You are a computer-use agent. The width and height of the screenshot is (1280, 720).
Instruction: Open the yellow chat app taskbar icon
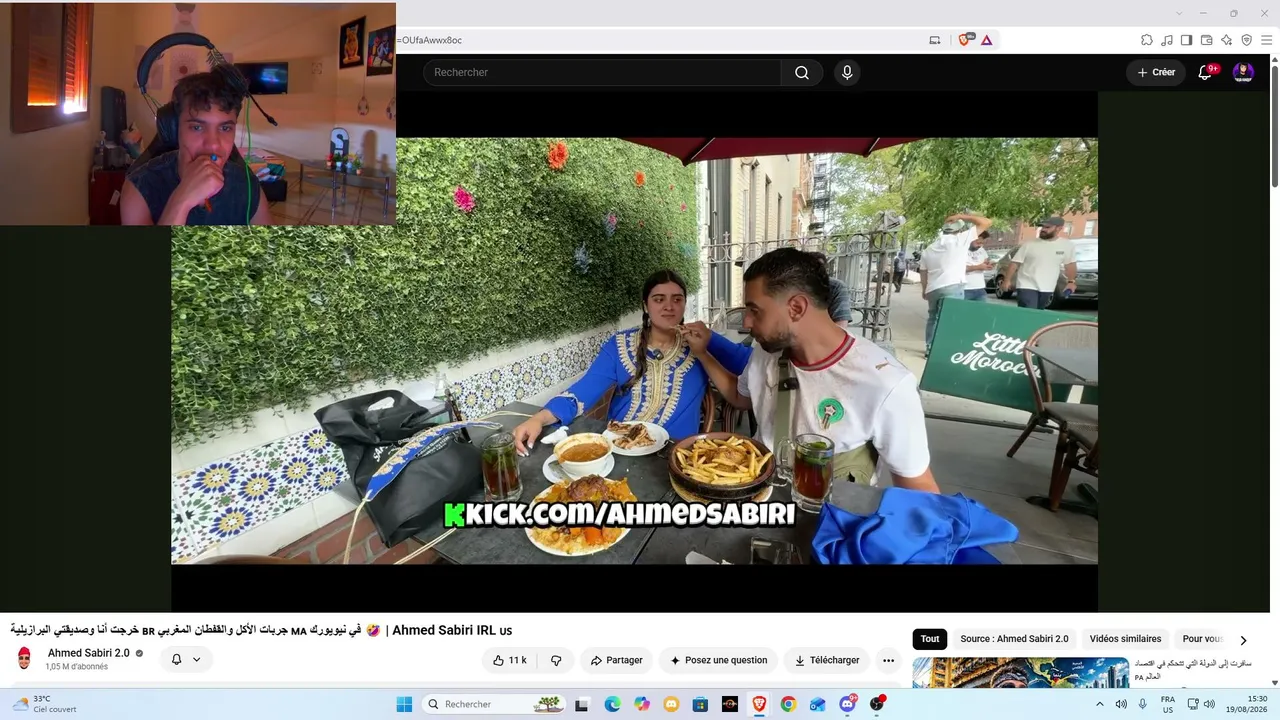671,704
